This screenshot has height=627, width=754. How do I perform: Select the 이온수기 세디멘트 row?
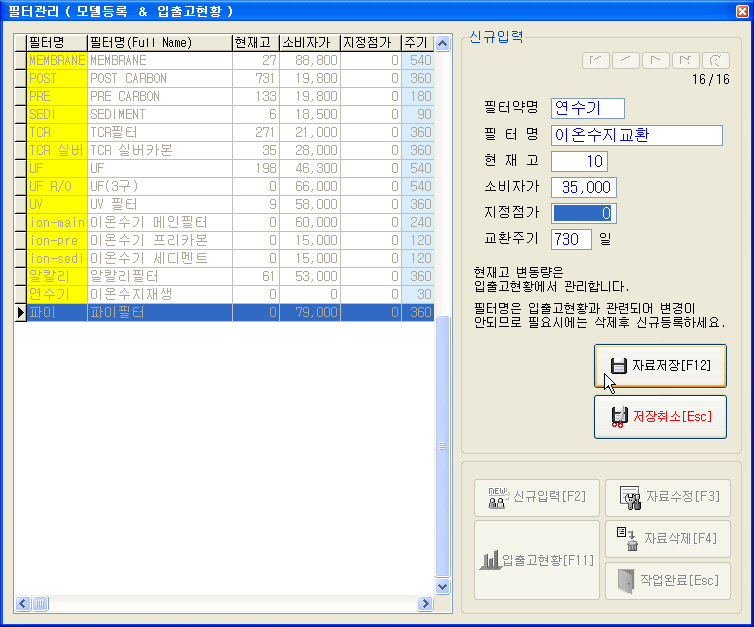(x=225, y=258)
